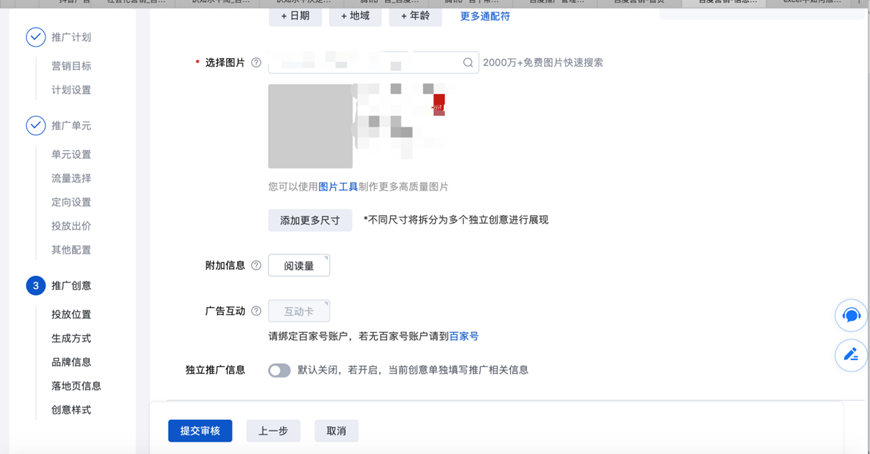Click help icon next to 广告互动
The height and width of the screenshot is (454, 870).
(x=256, y=311)
